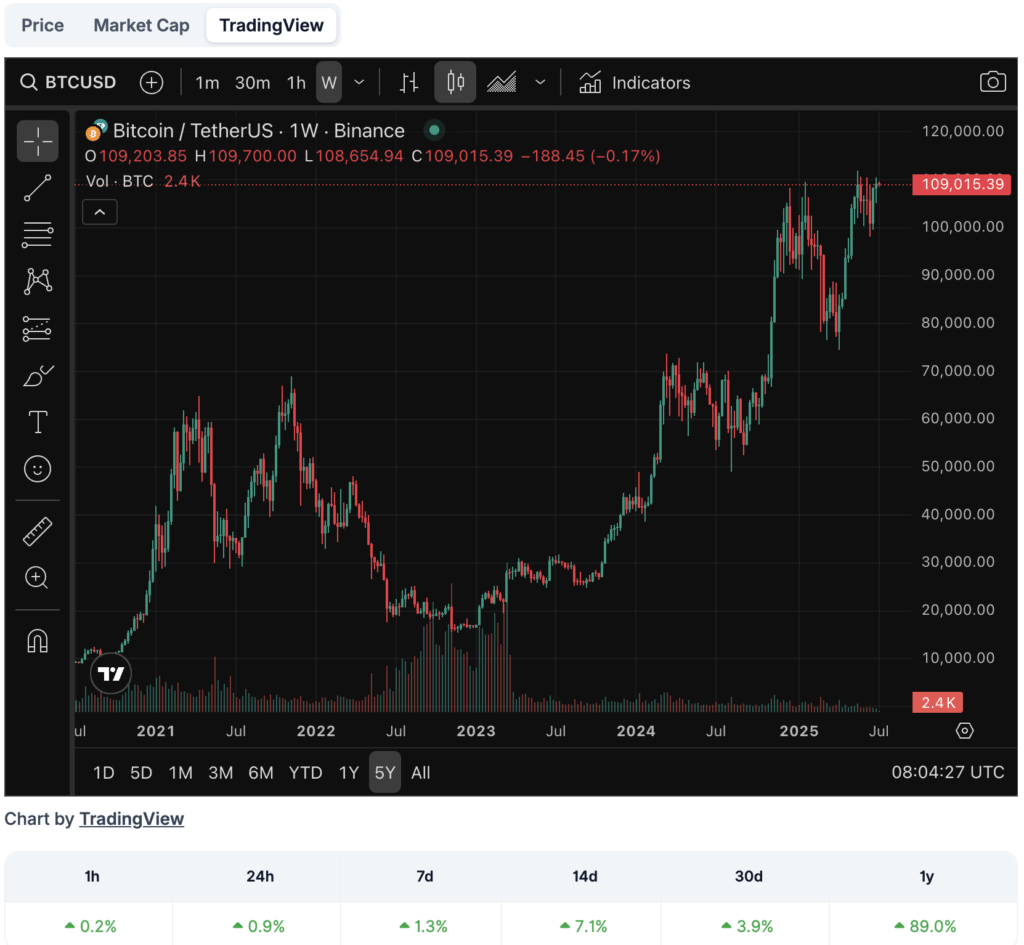Click the Bitcoin / TetherUS chart title
This screenshot has height=945, width=1024.
click(x=259, y=131)
